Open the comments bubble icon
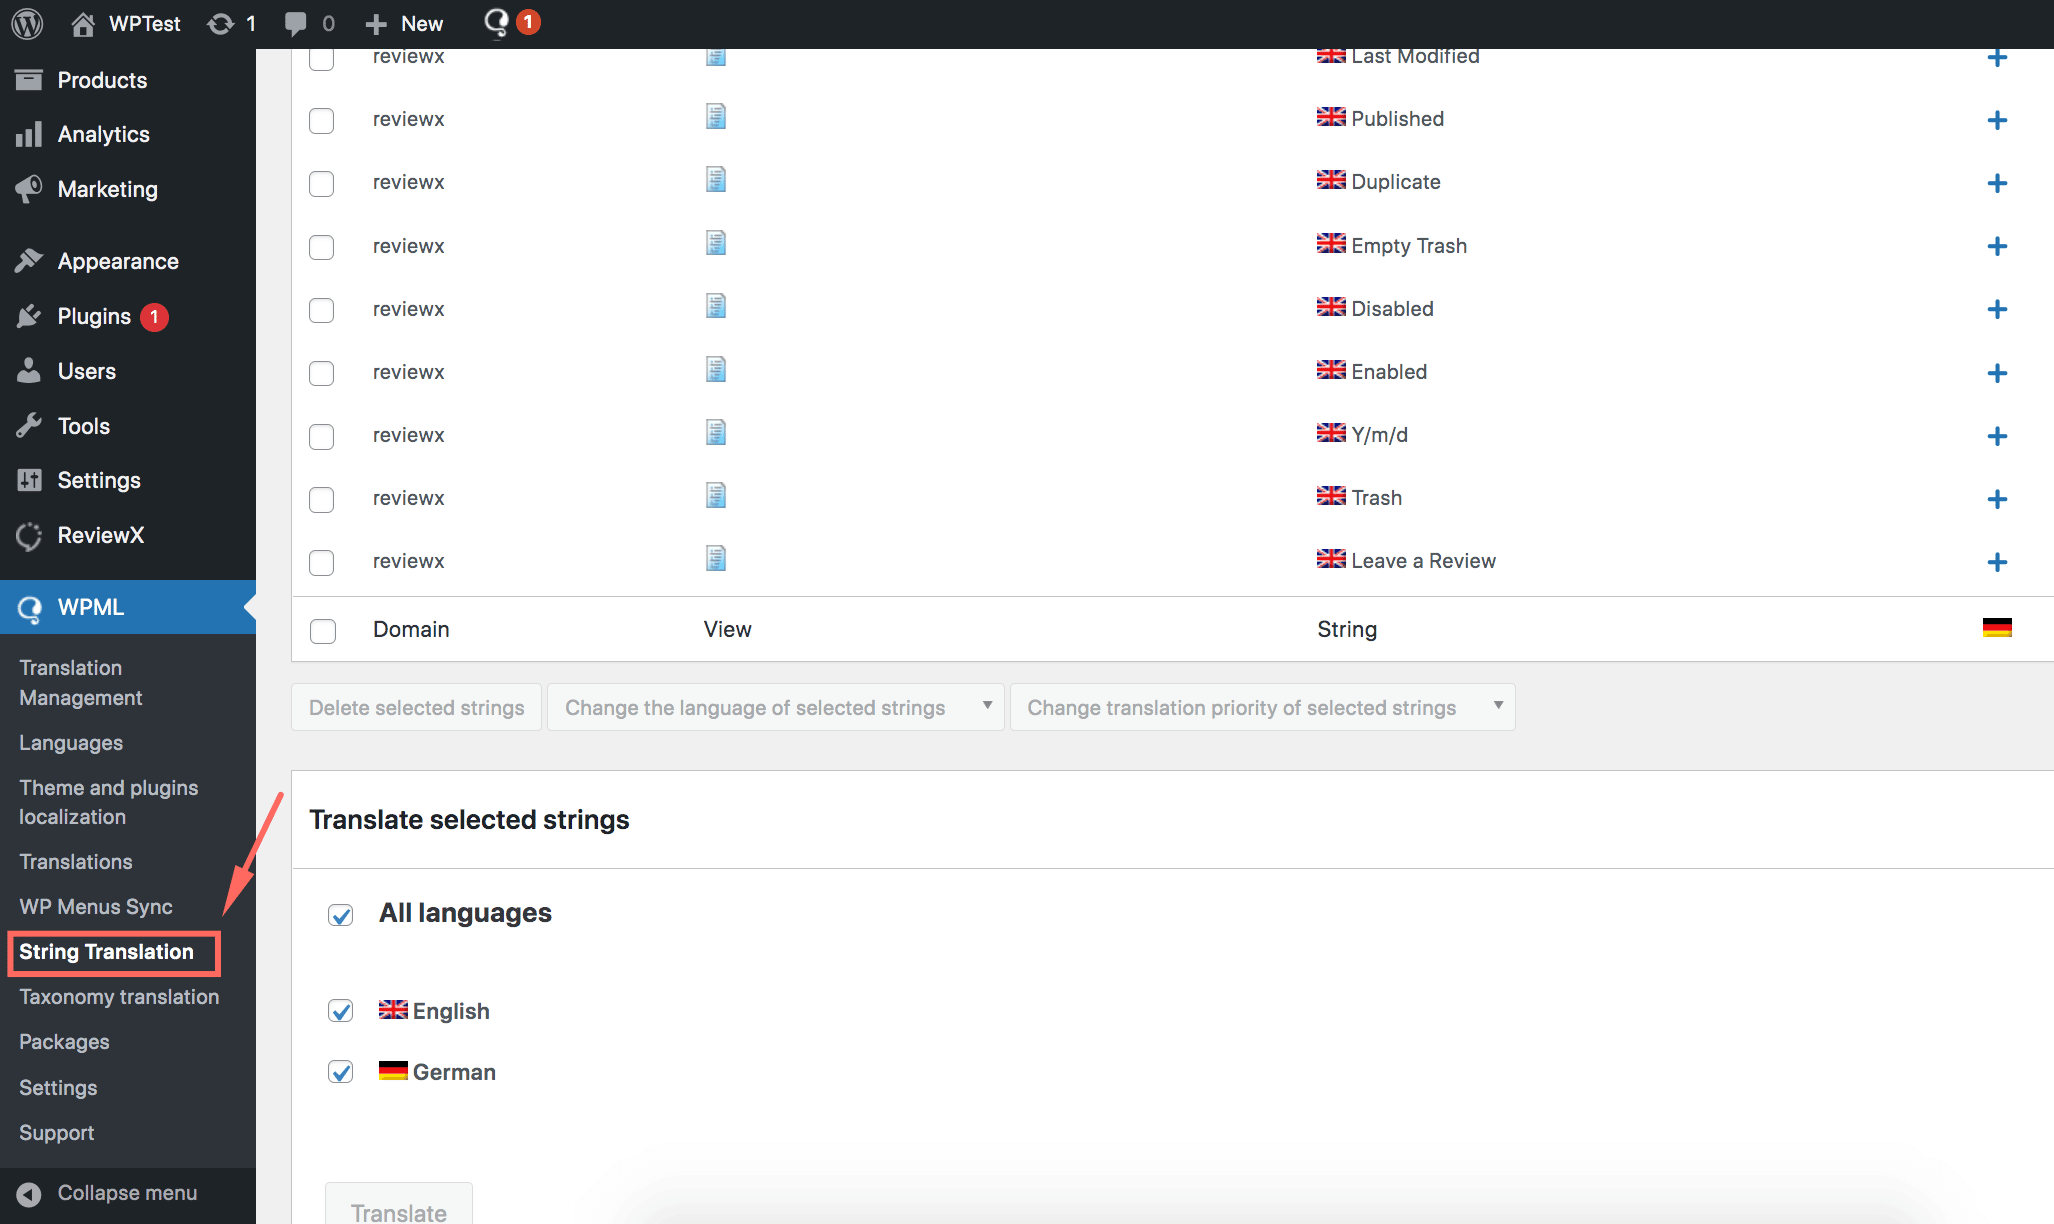This screenshot has width=2054, height=1224. (x=295, y=23)
